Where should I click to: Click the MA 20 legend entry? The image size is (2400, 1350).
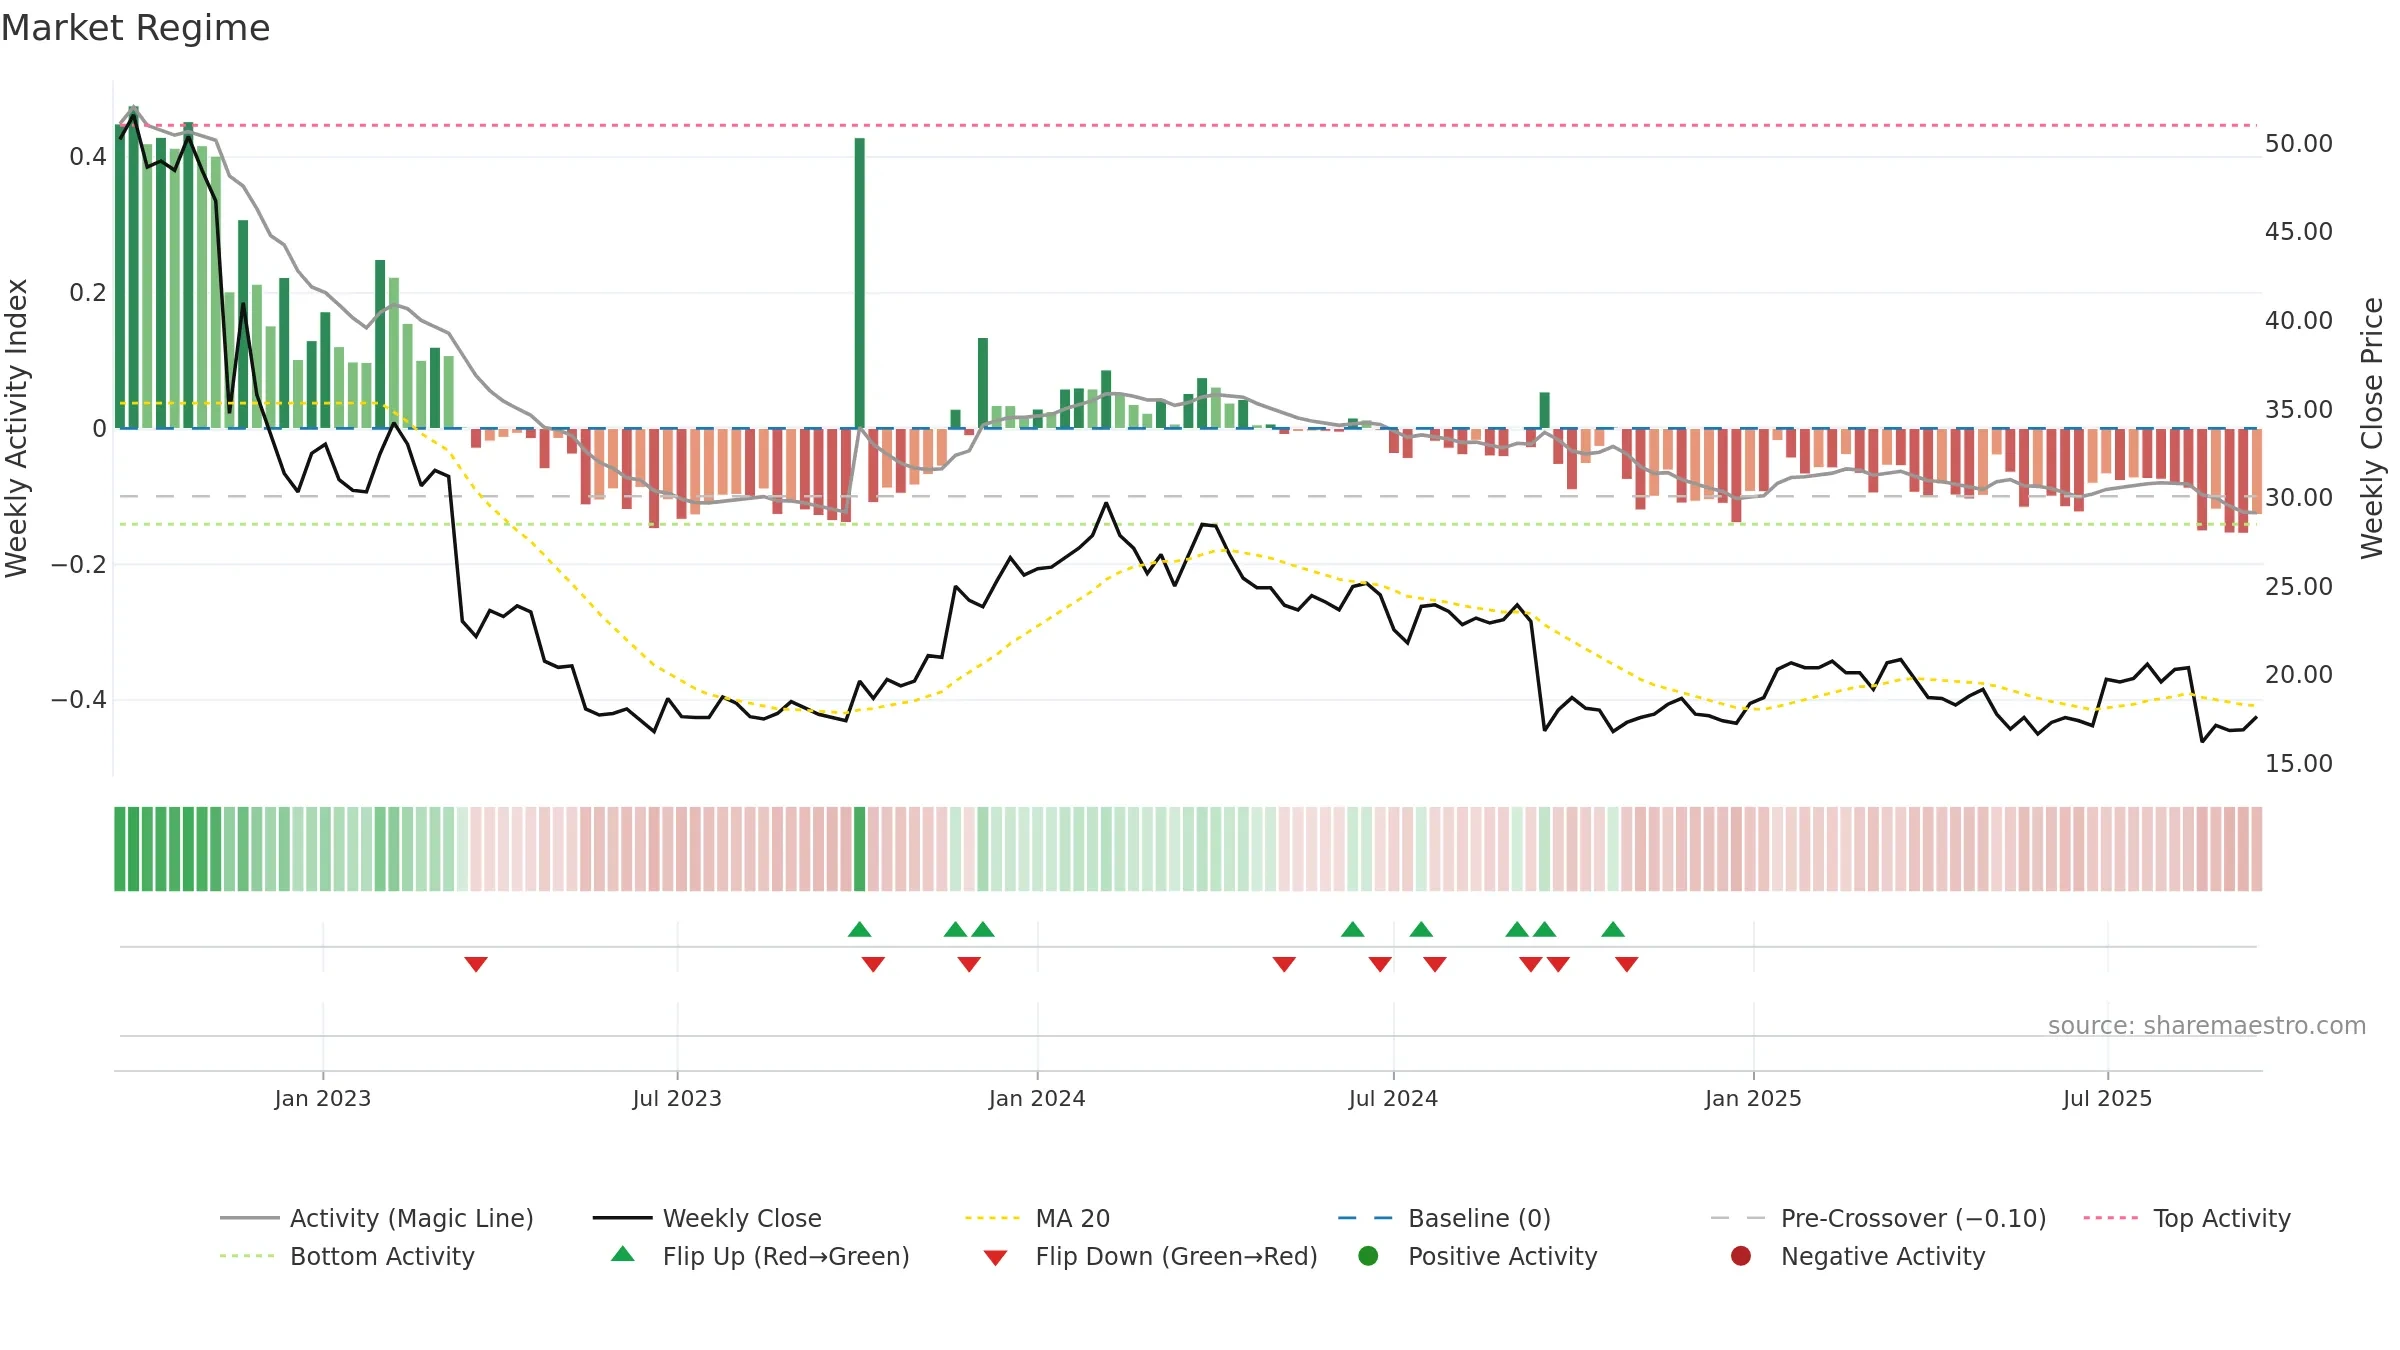(x=1038, y=1218)
